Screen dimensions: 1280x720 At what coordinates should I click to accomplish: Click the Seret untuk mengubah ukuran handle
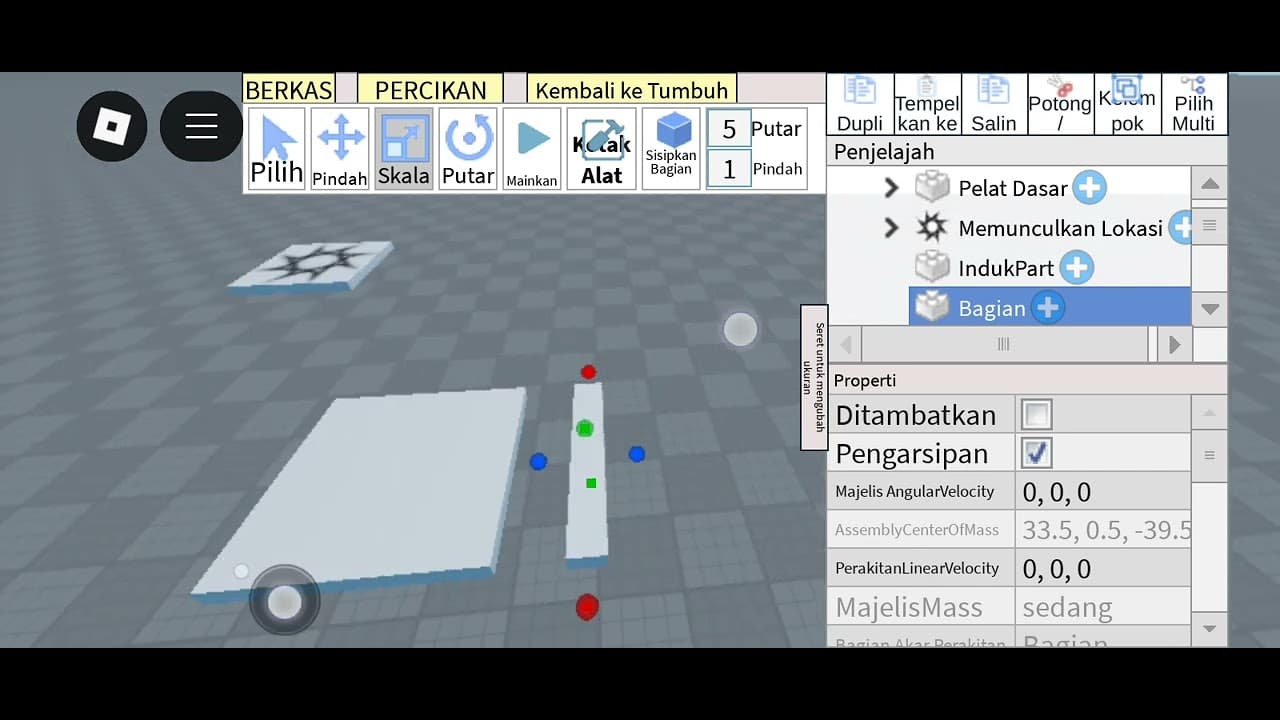click(814, 377)
